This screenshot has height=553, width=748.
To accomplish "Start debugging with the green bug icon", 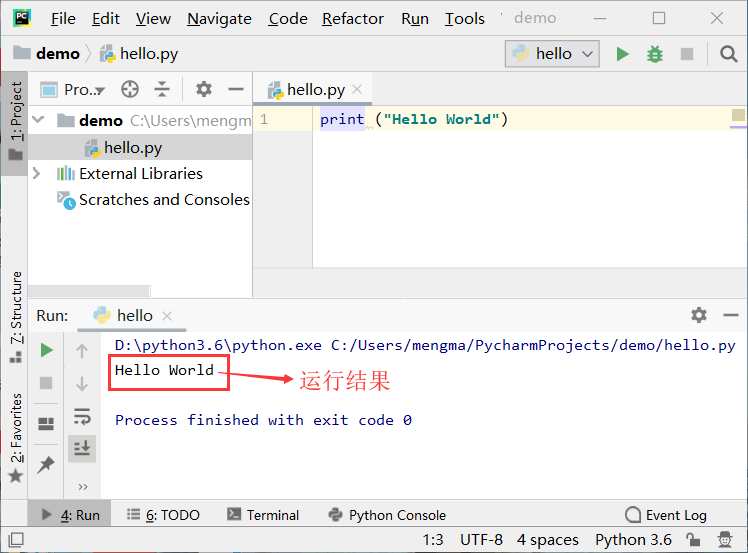I will click(654, 54).
